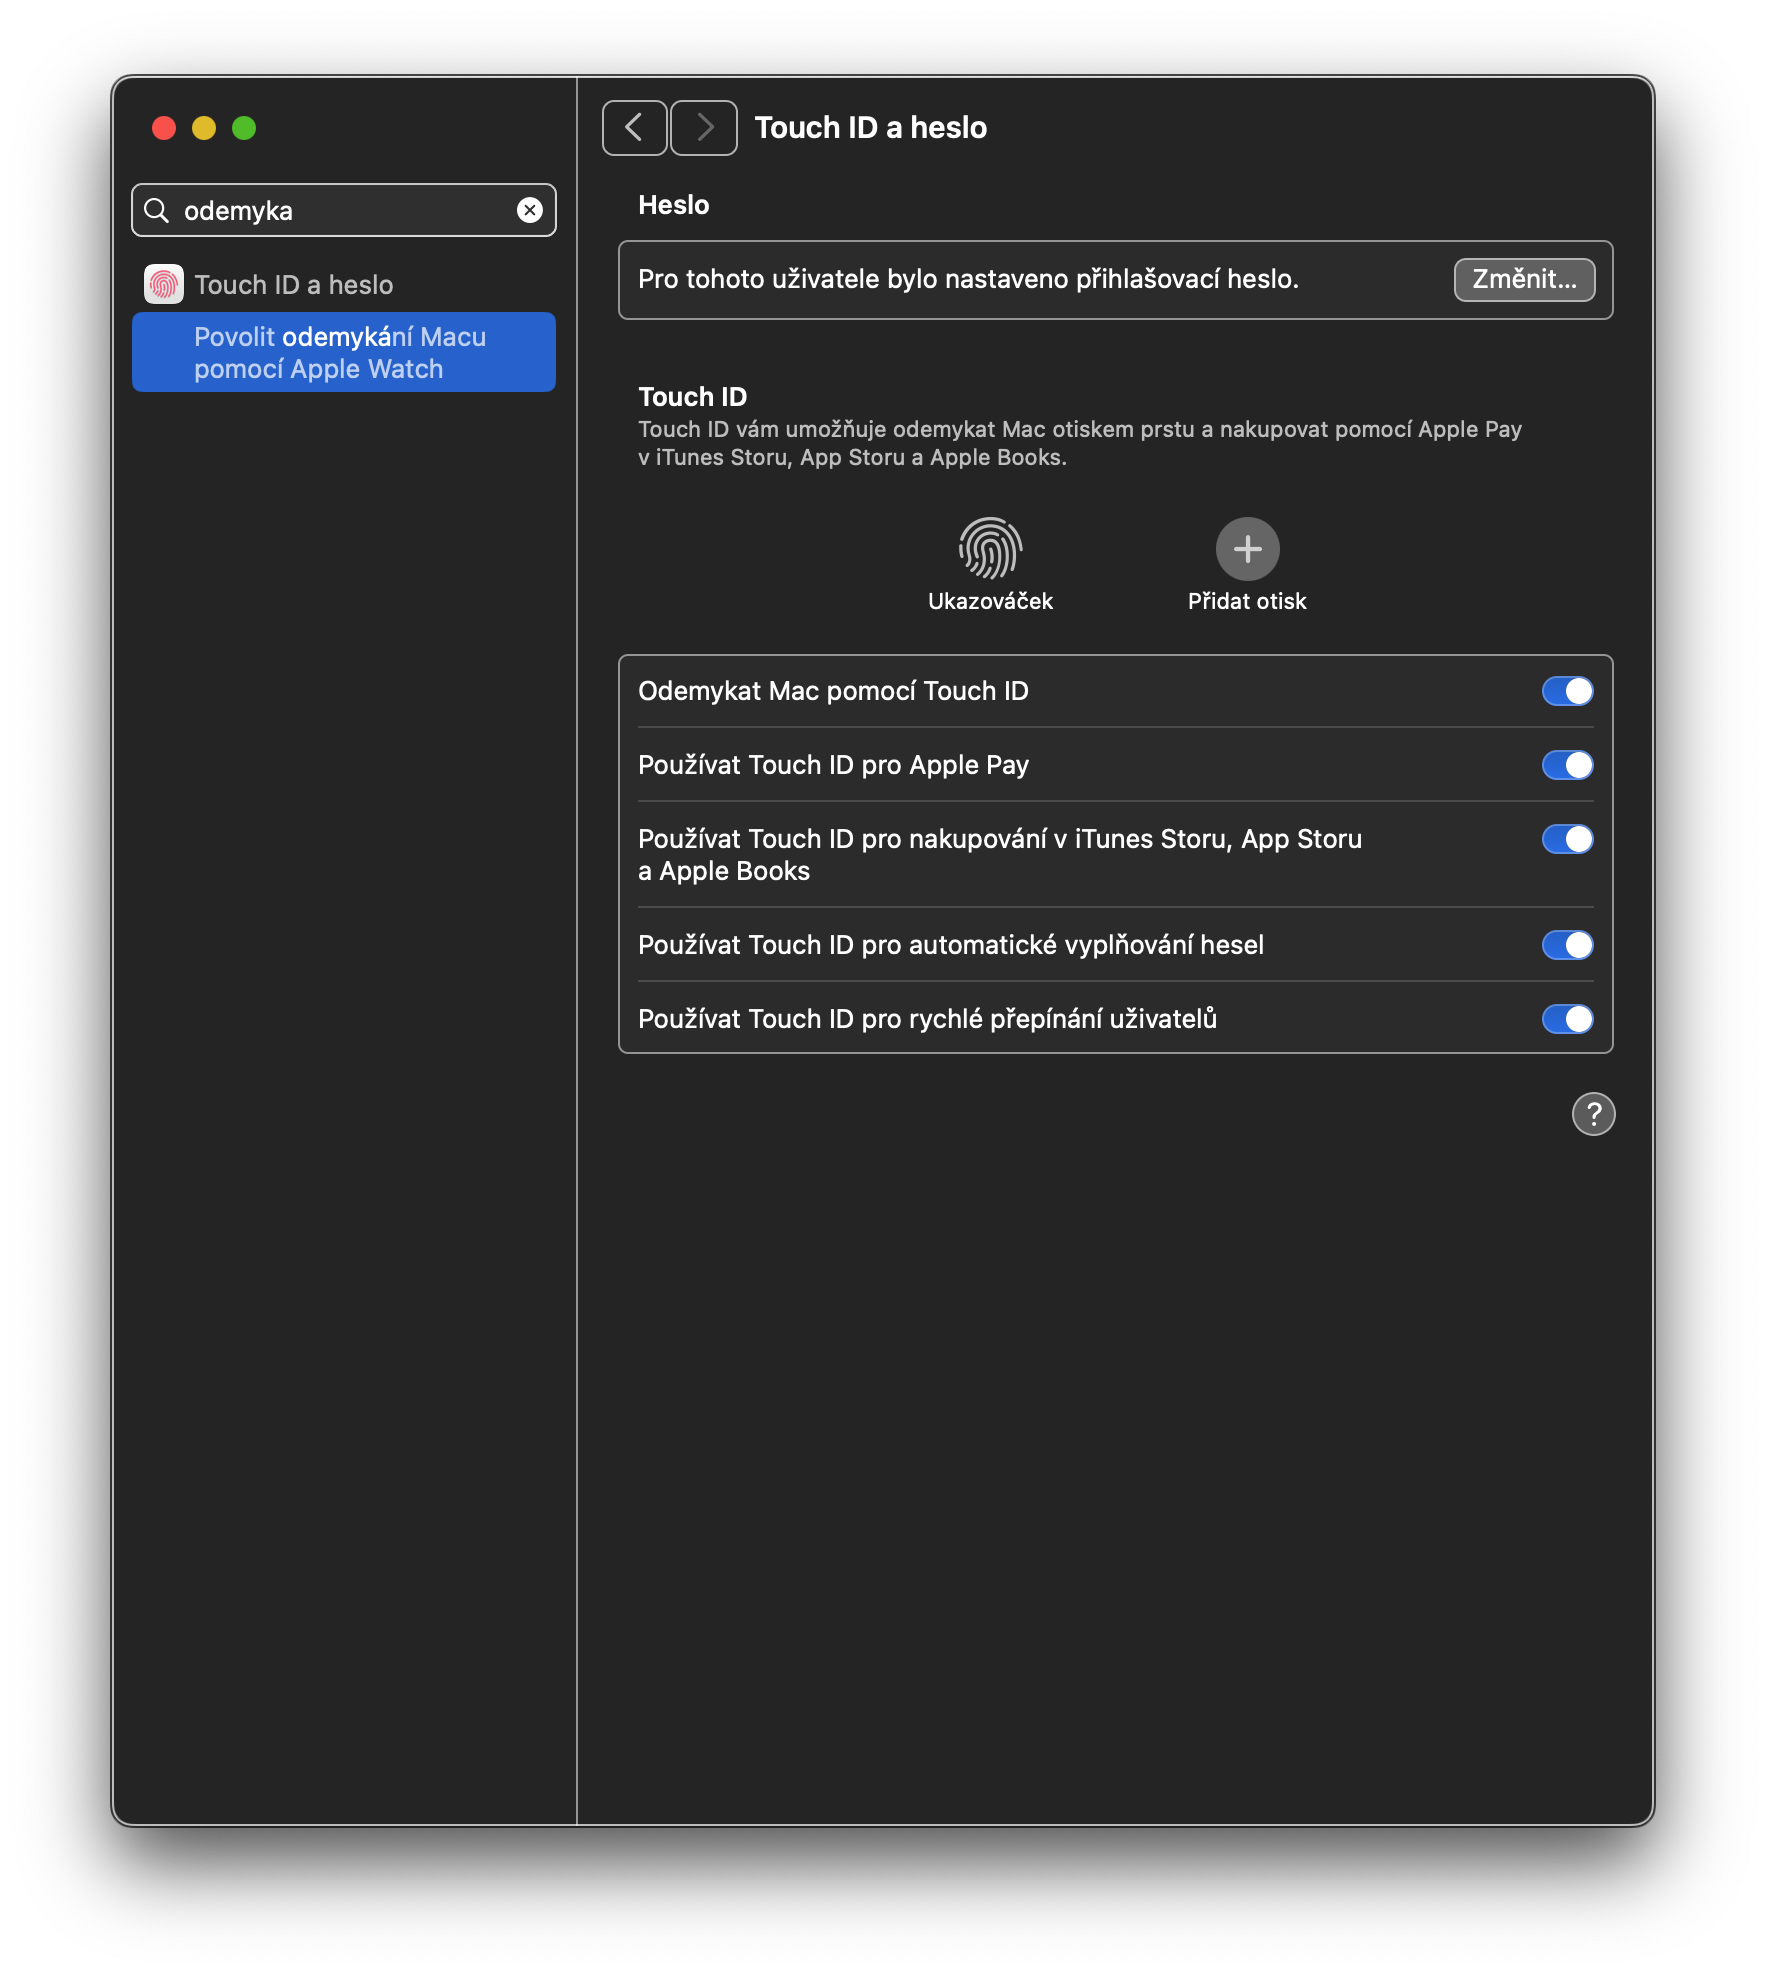The image size is (1766, 1974).
Task: Disable Odemykat Mac pomocí Touch ID toggle
Action: point(1567,691)
